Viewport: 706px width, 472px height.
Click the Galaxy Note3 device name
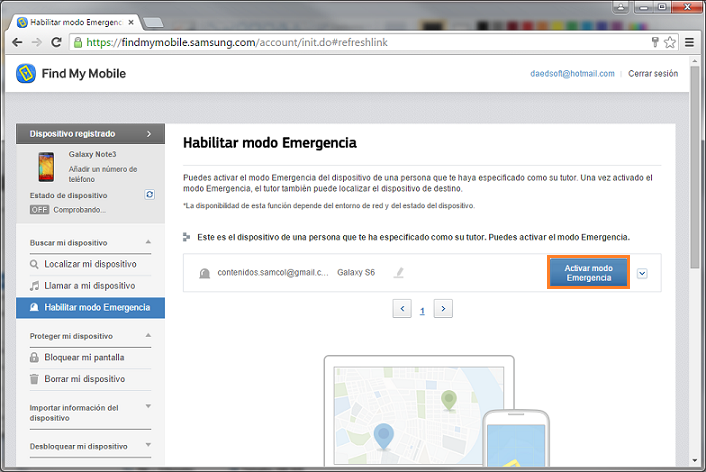[92, 154]
